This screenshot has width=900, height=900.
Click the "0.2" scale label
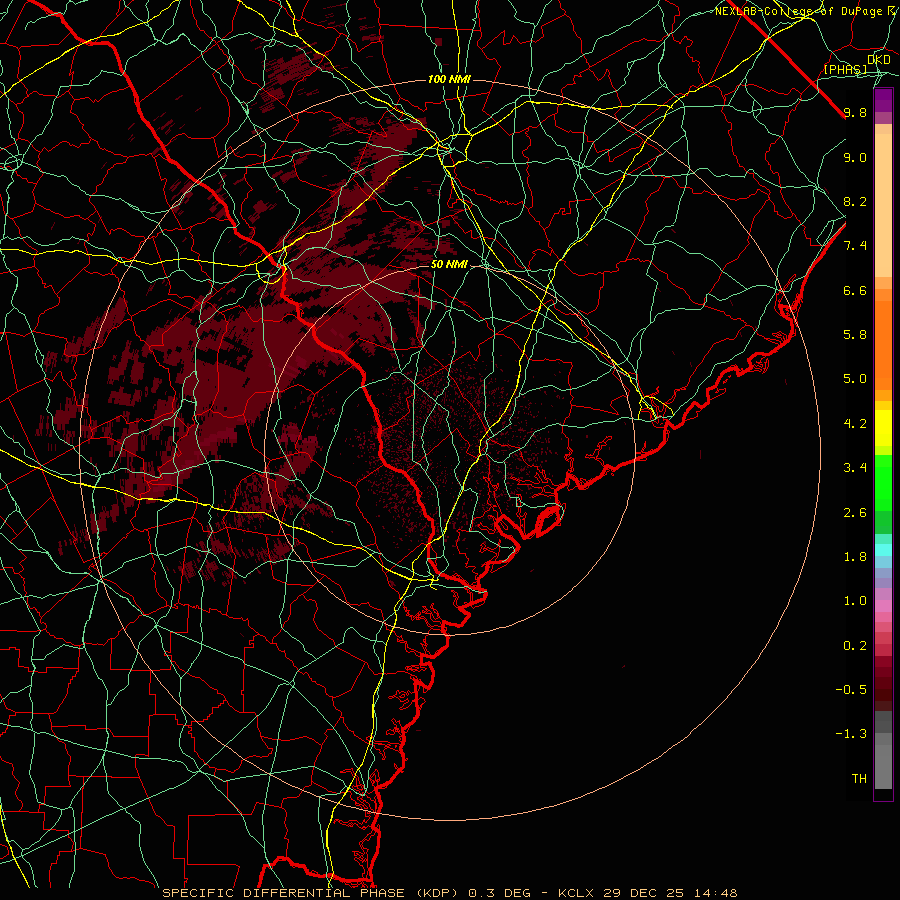click(855, 646)
